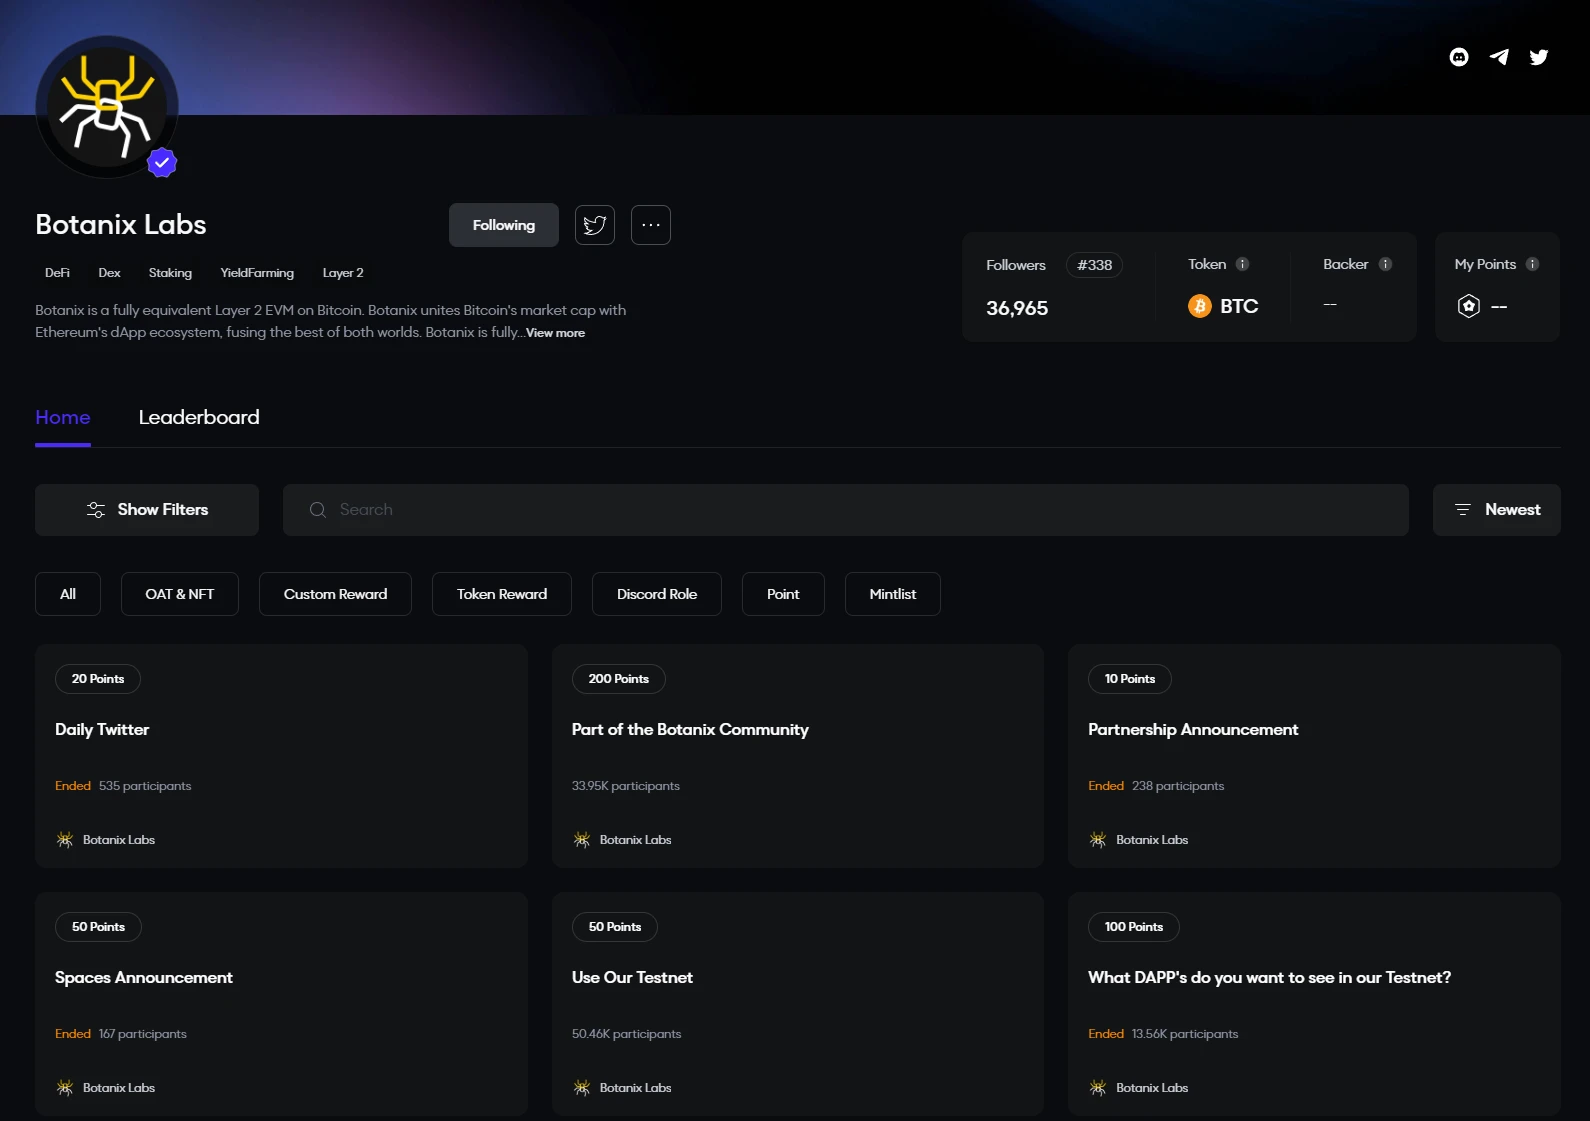Click the Twitter bird icon in header
1590x1121 pixels.
tap(1539, 57)
